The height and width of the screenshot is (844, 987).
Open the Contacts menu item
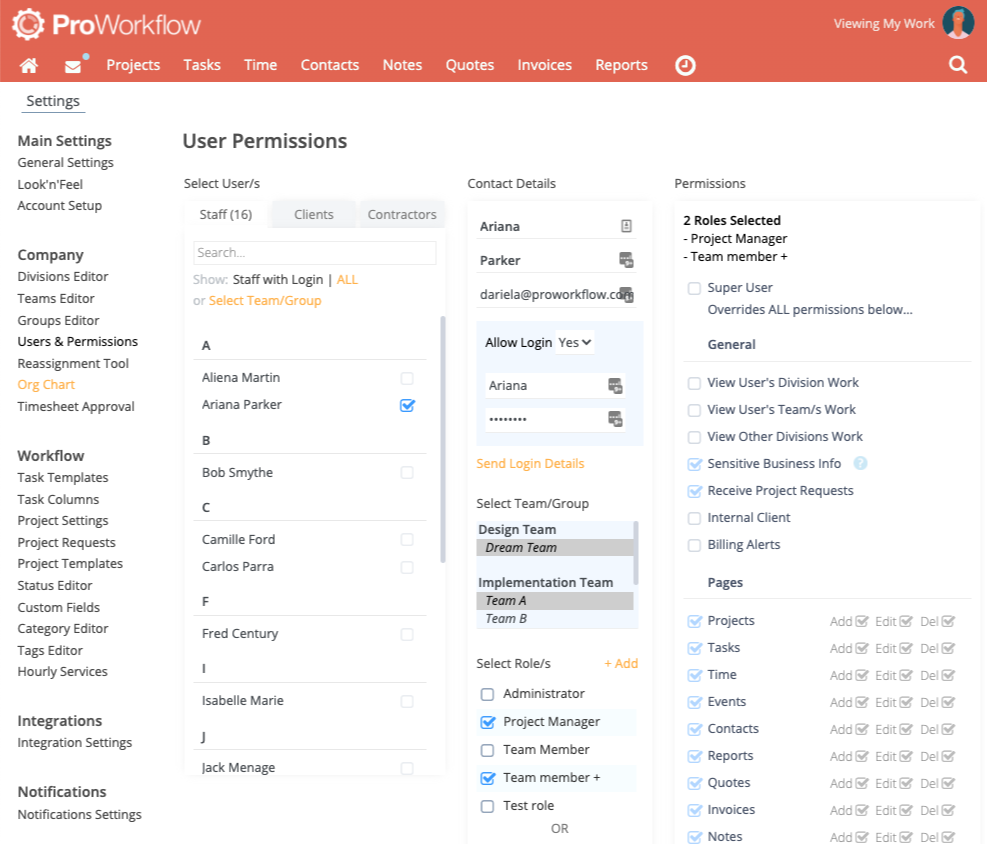(x=330, y=64)
